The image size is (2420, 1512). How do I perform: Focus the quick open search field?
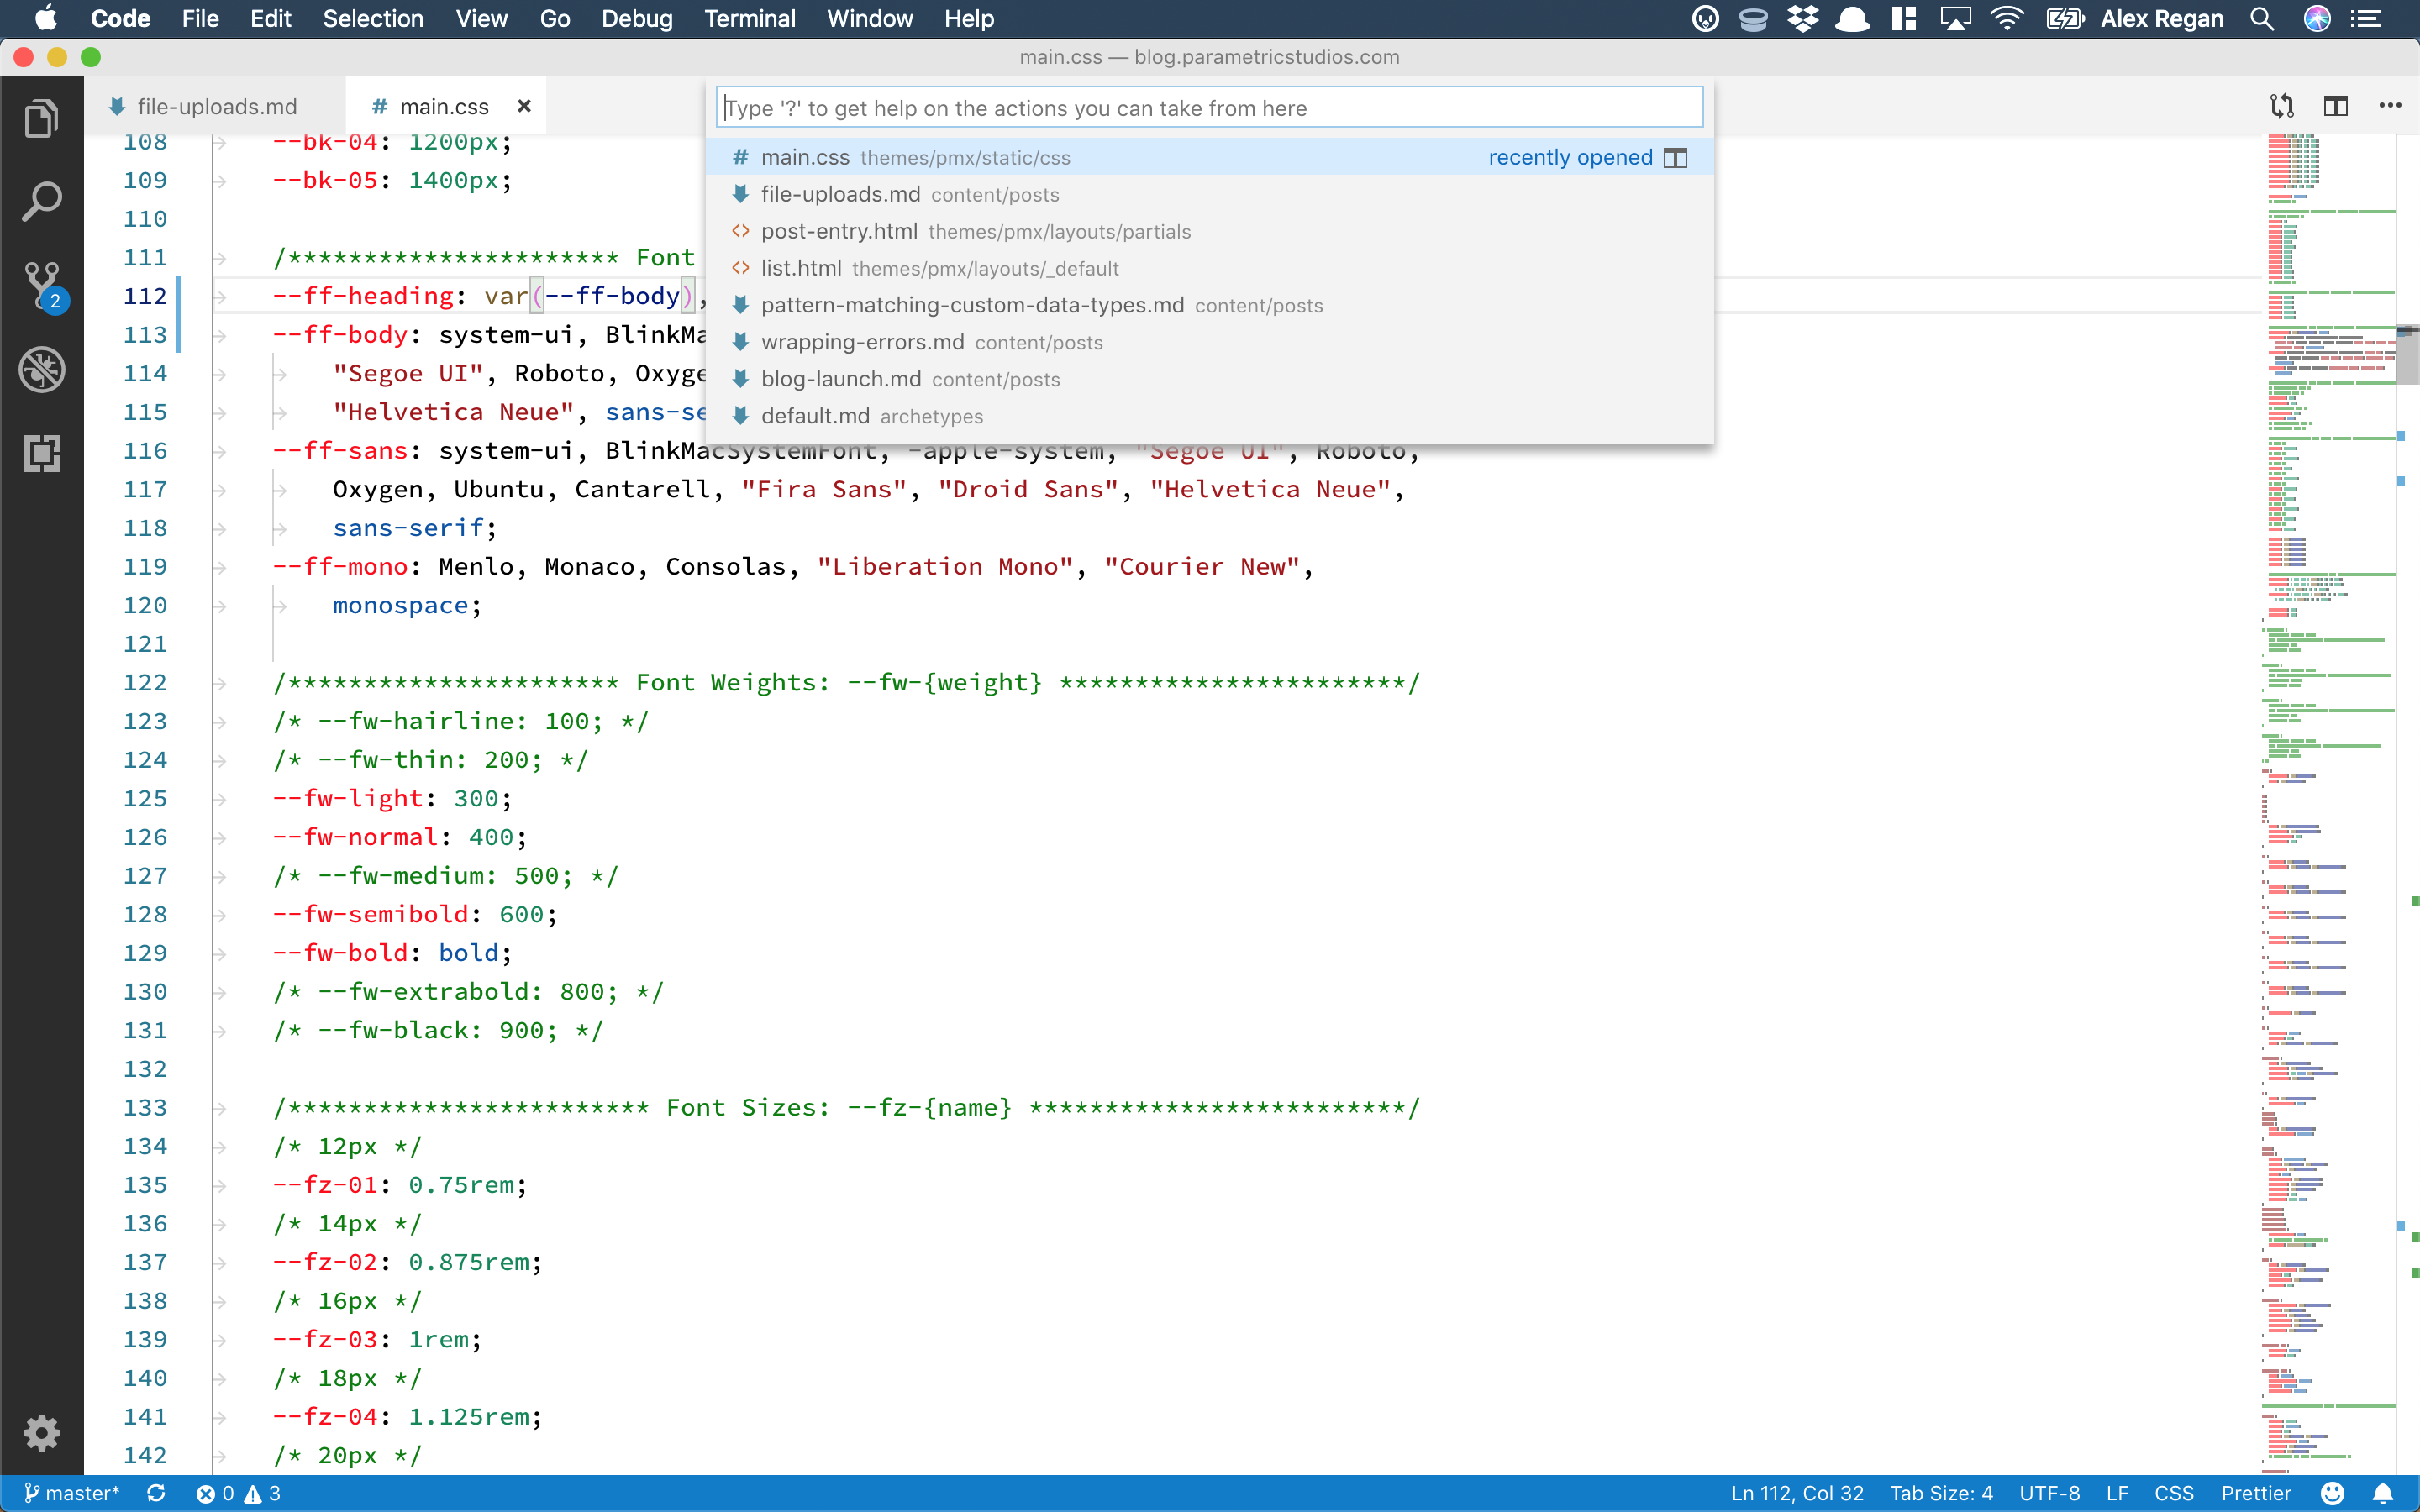(x=1209, y=108)
